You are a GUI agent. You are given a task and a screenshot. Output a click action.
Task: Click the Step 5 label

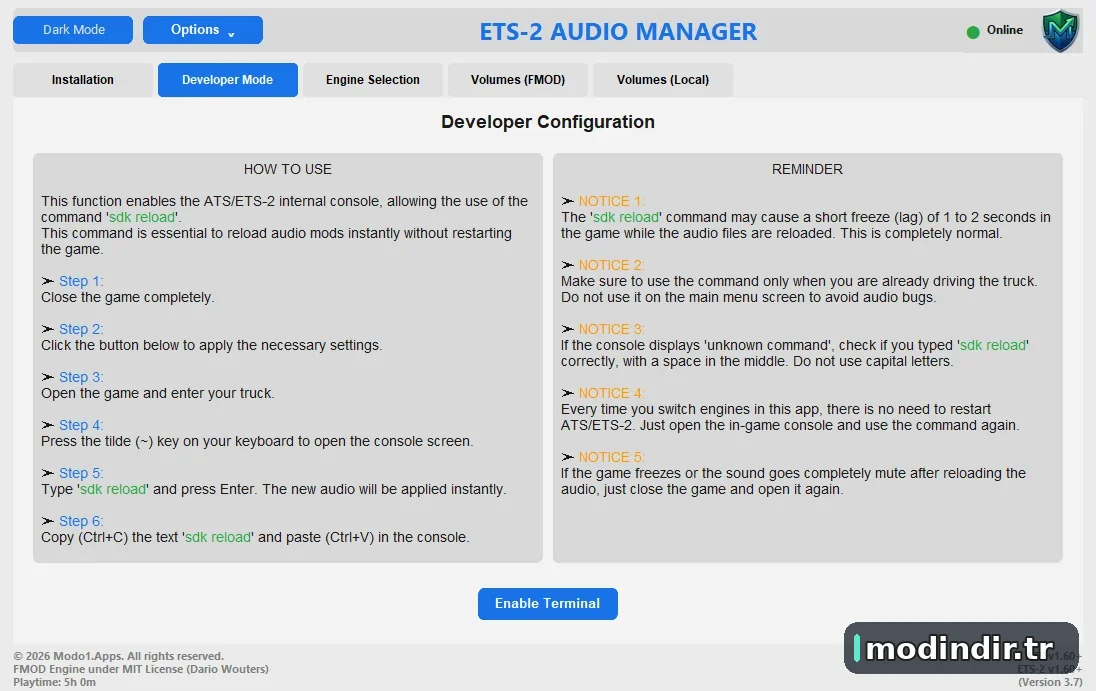pos(80,473)
